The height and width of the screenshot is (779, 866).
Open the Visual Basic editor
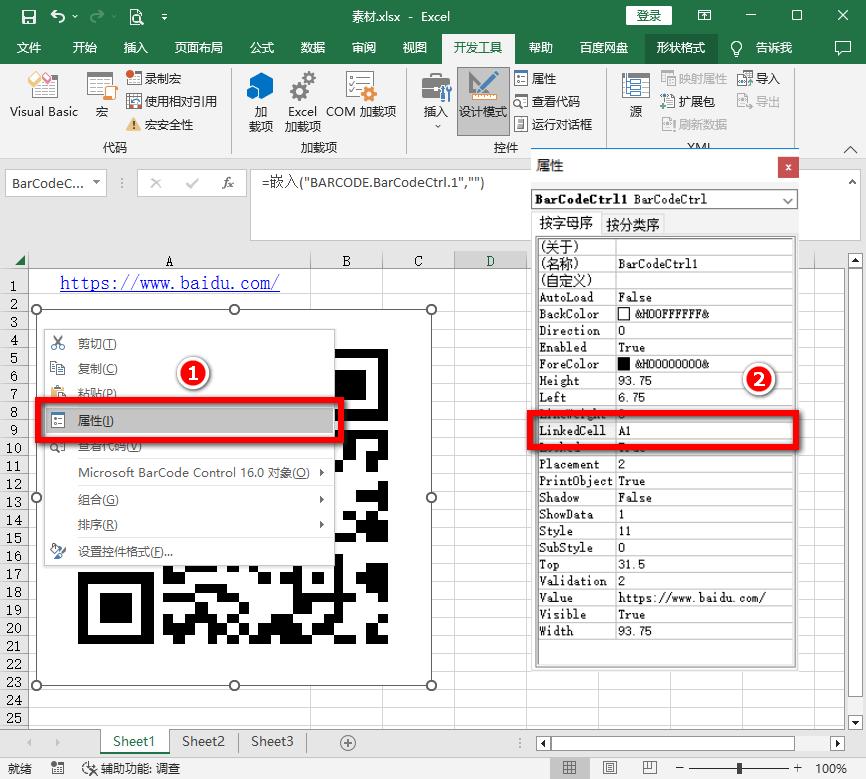(x=44, y=94)
